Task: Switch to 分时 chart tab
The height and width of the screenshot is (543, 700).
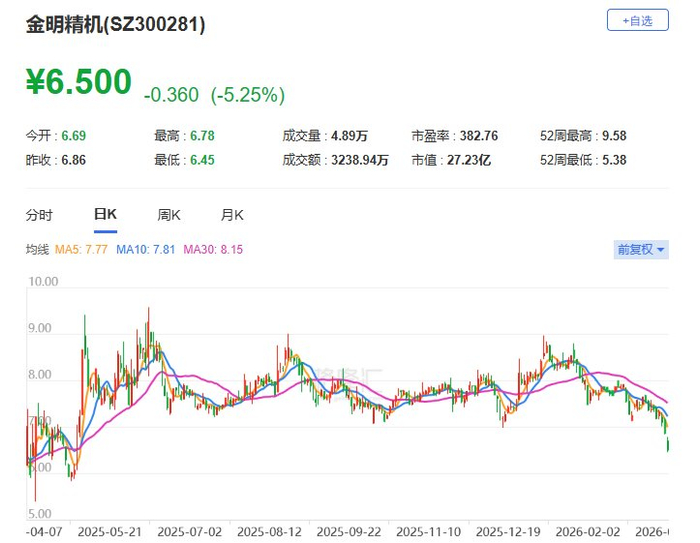Action: click(39, 215)
